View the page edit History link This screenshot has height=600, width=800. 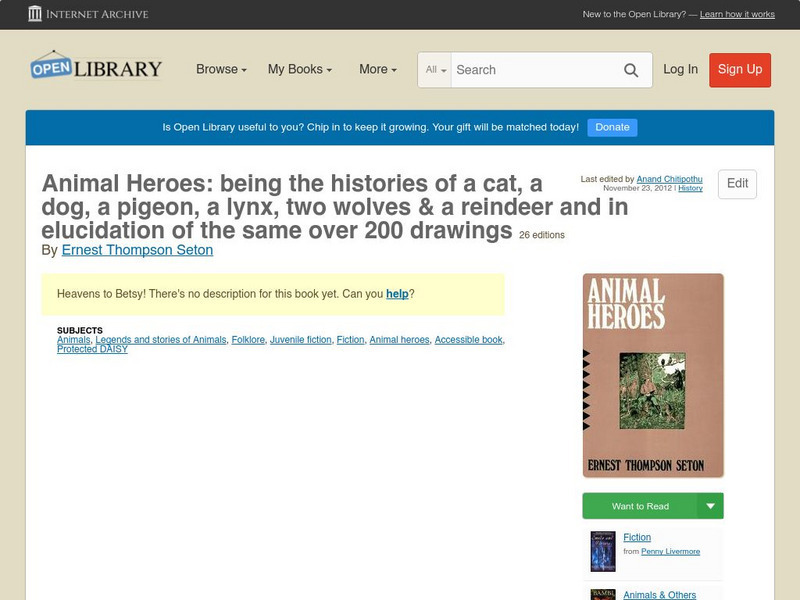click(690, 188)
